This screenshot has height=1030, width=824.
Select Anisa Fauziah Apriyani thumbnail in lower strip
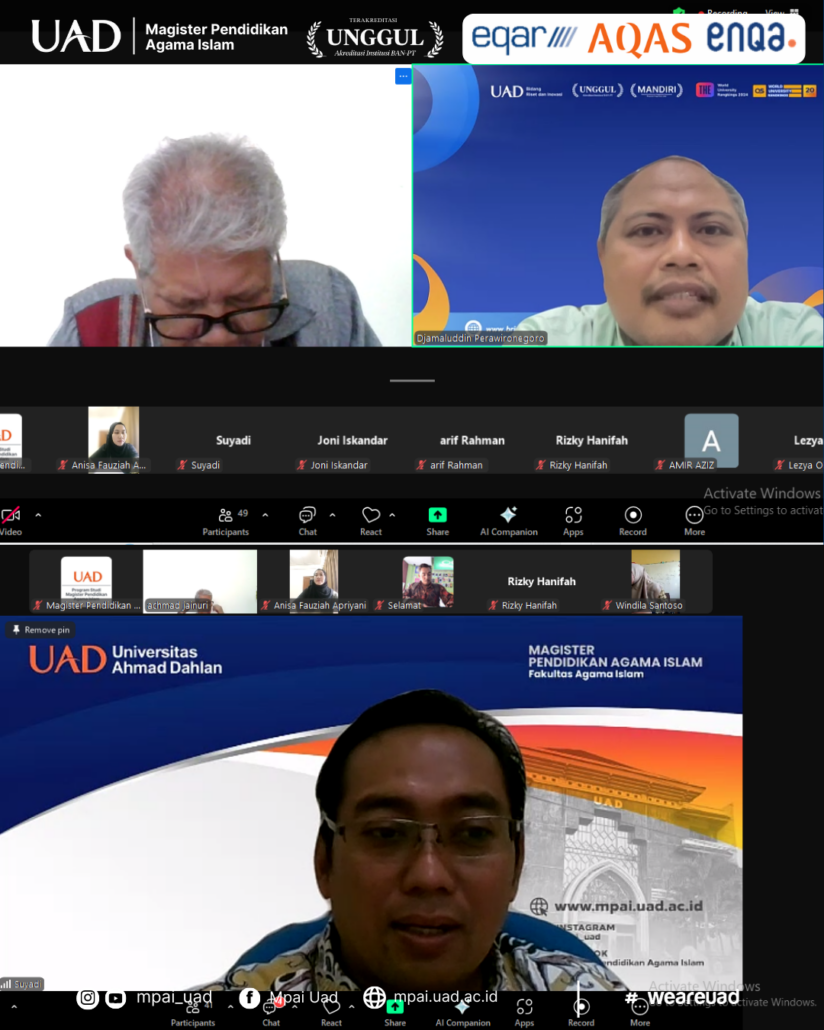pyautogui.click(x=314, y=582)
